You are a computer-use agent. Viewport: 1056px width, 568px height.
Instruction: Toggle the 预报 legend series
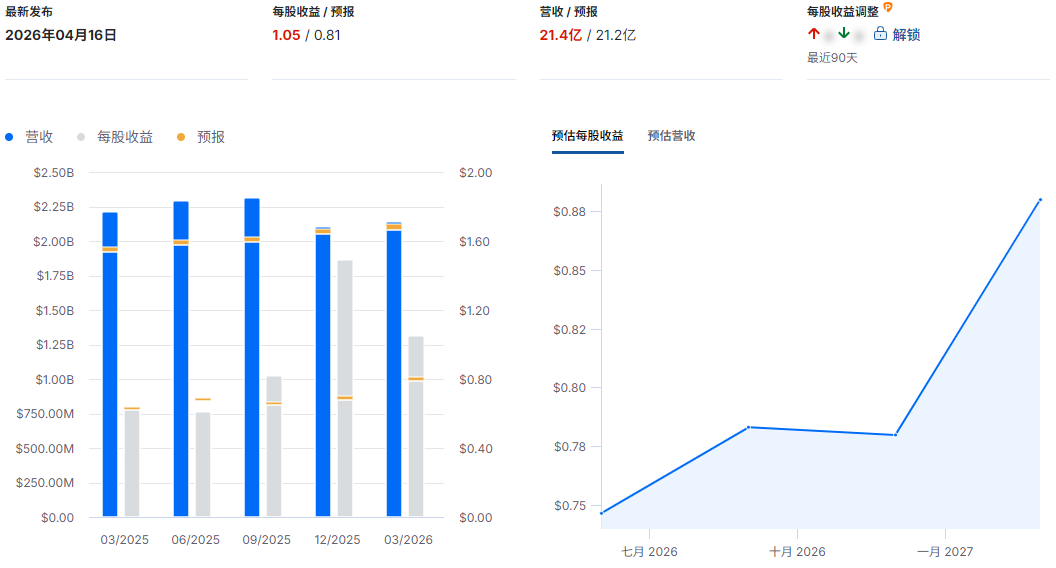tap(201, 137)
